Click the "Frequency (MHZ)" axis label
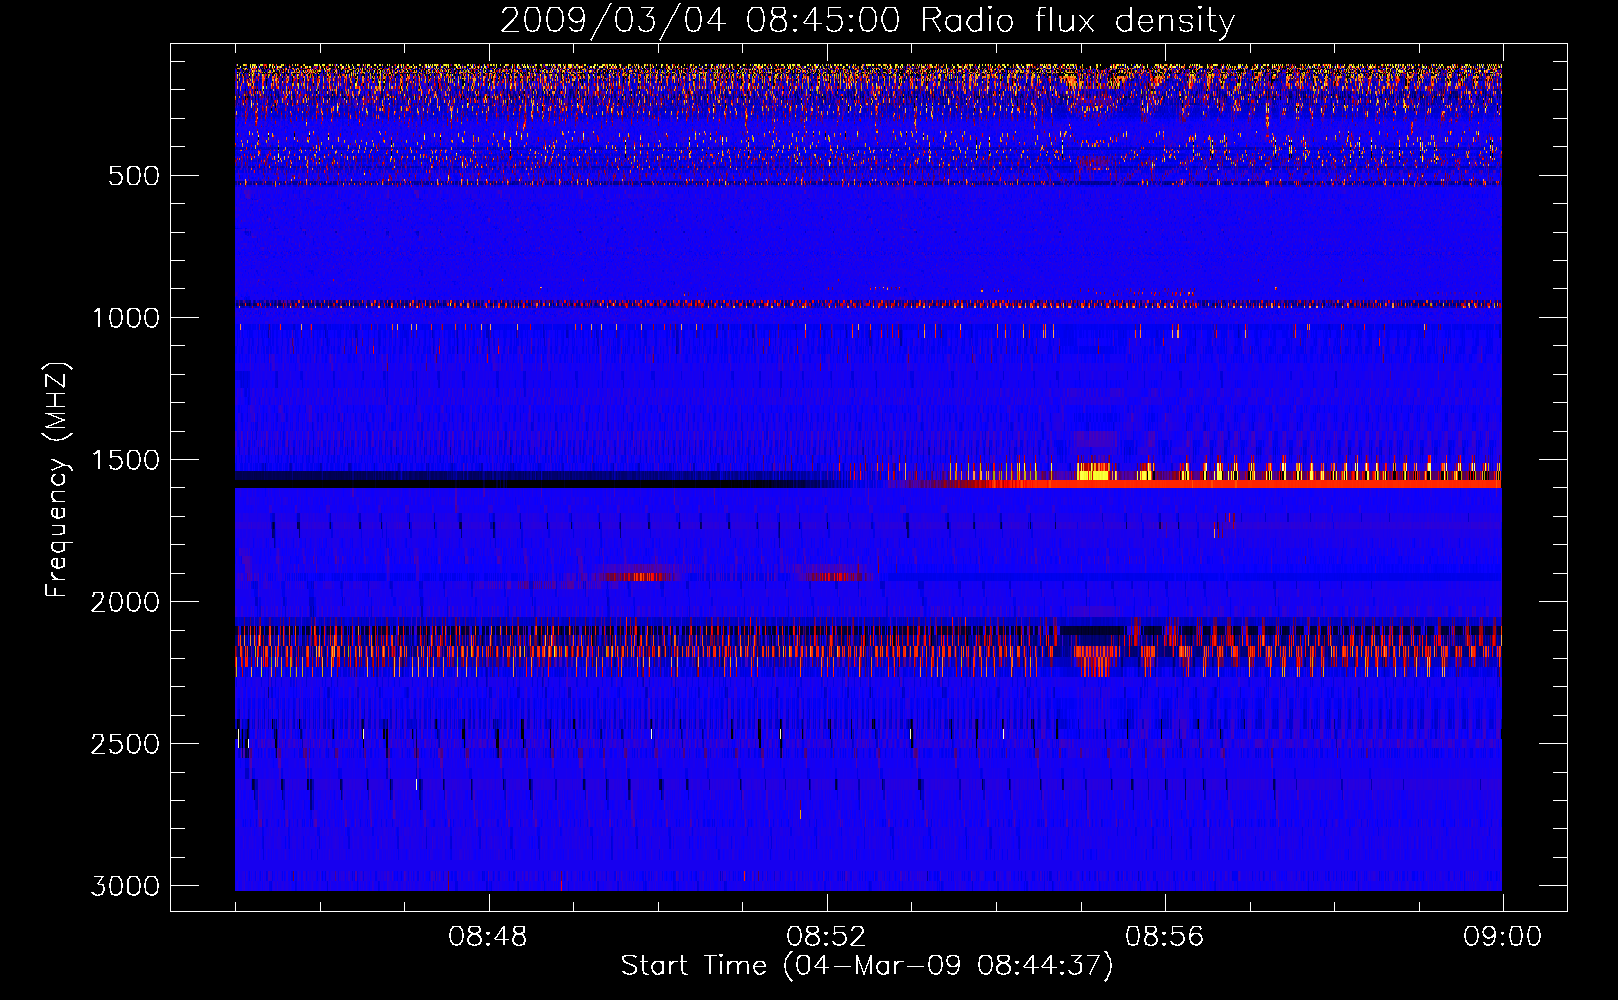The height and width of the screenshot is (1000, 1618). pos(57,480)
